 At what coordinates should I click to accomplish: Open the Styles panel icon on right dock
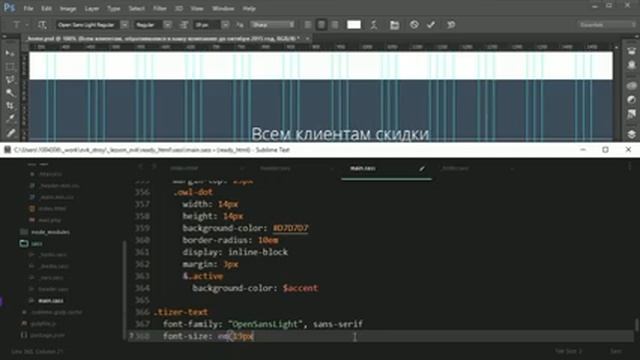point(631,114)
